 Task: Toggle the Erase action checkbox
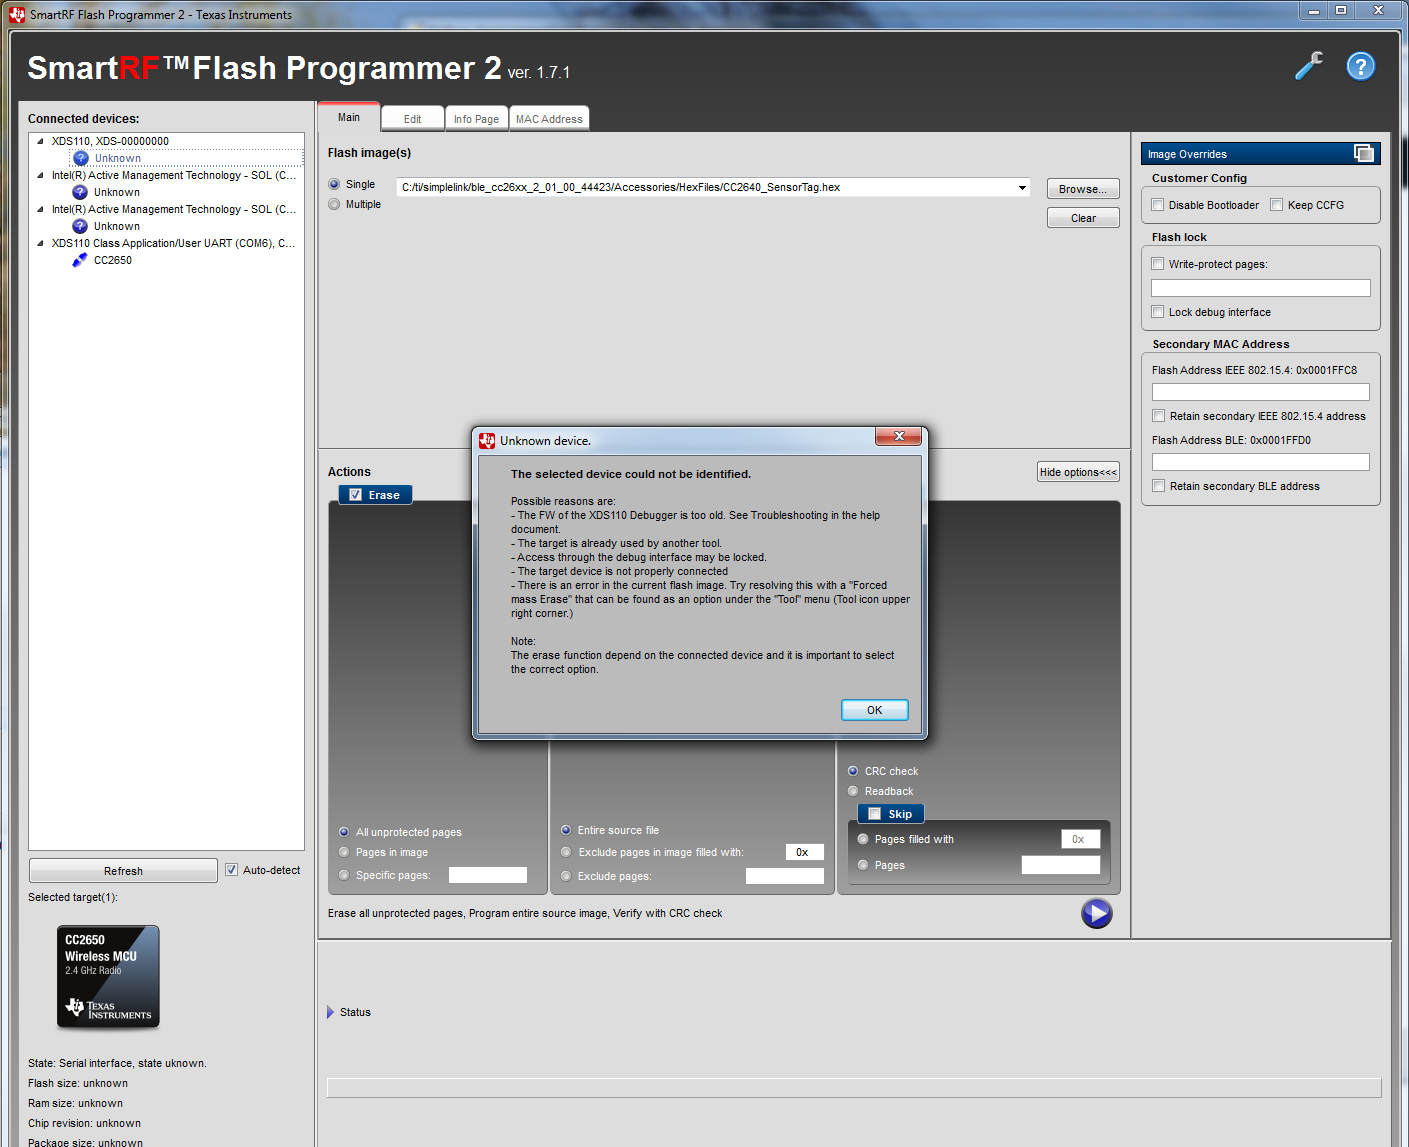pos(355,495)
